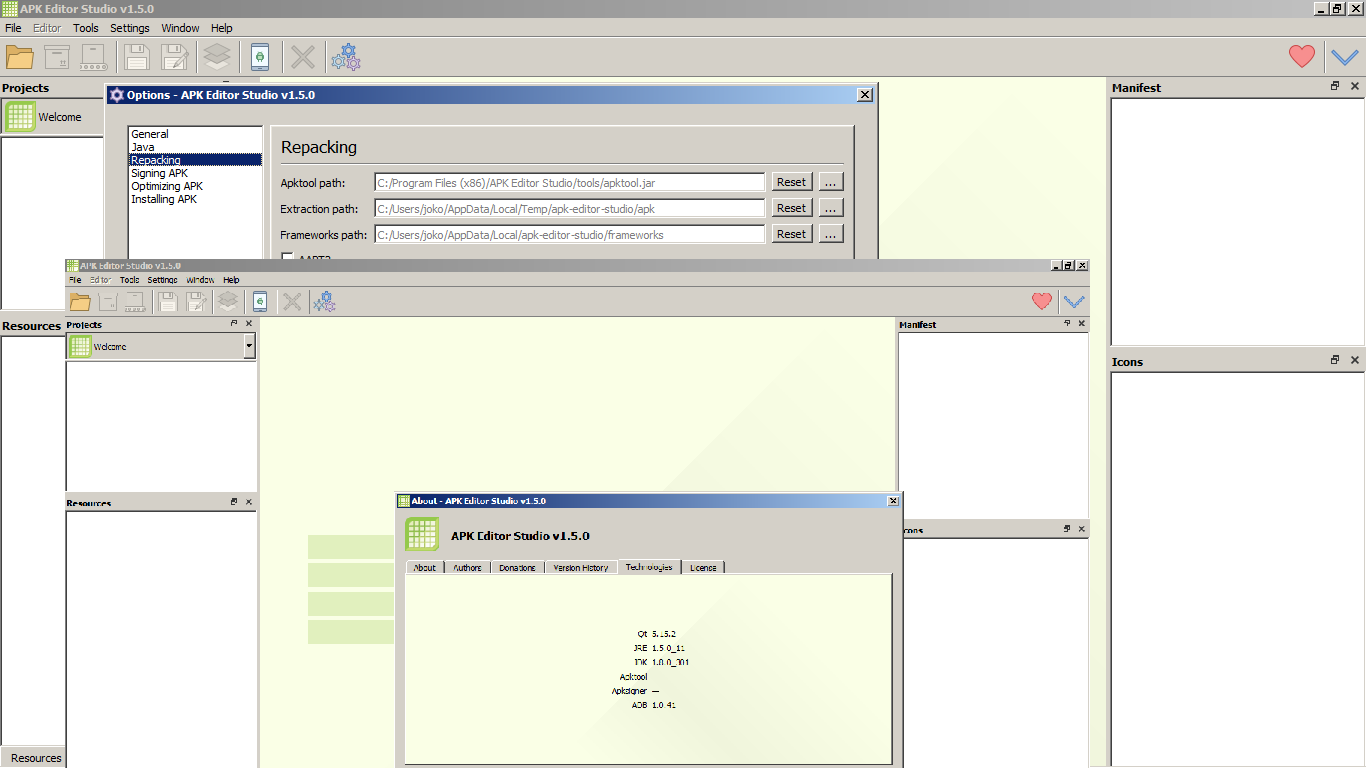Switch to the About tab in About dialog
The height and width of the screenshot is (768, 1366).
tap(425, 567)
